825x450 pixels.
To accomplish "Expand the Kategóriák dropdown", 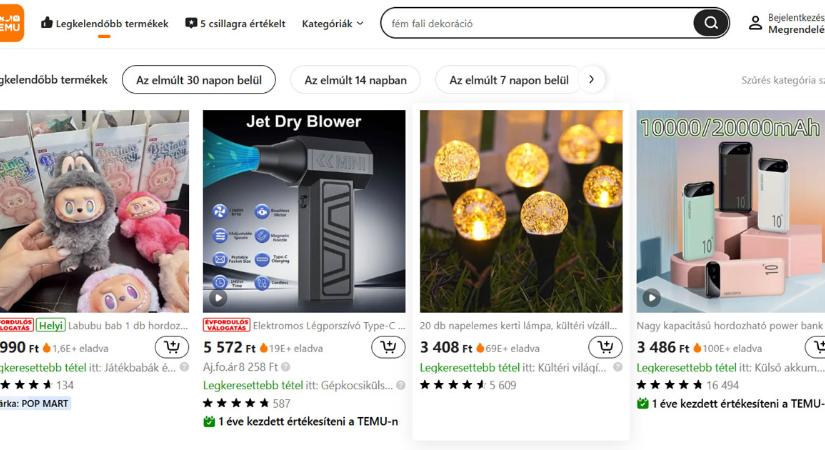I will tap(333, 23).
